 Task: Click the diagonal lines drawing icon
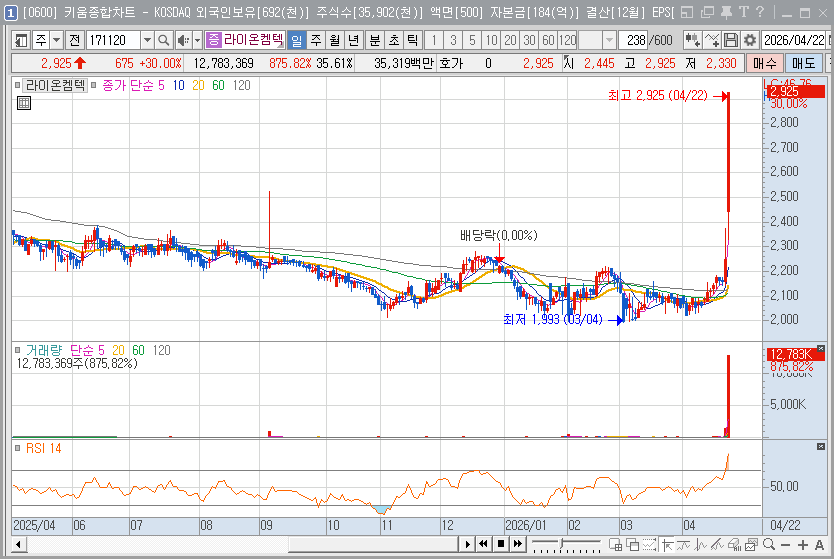718,545
